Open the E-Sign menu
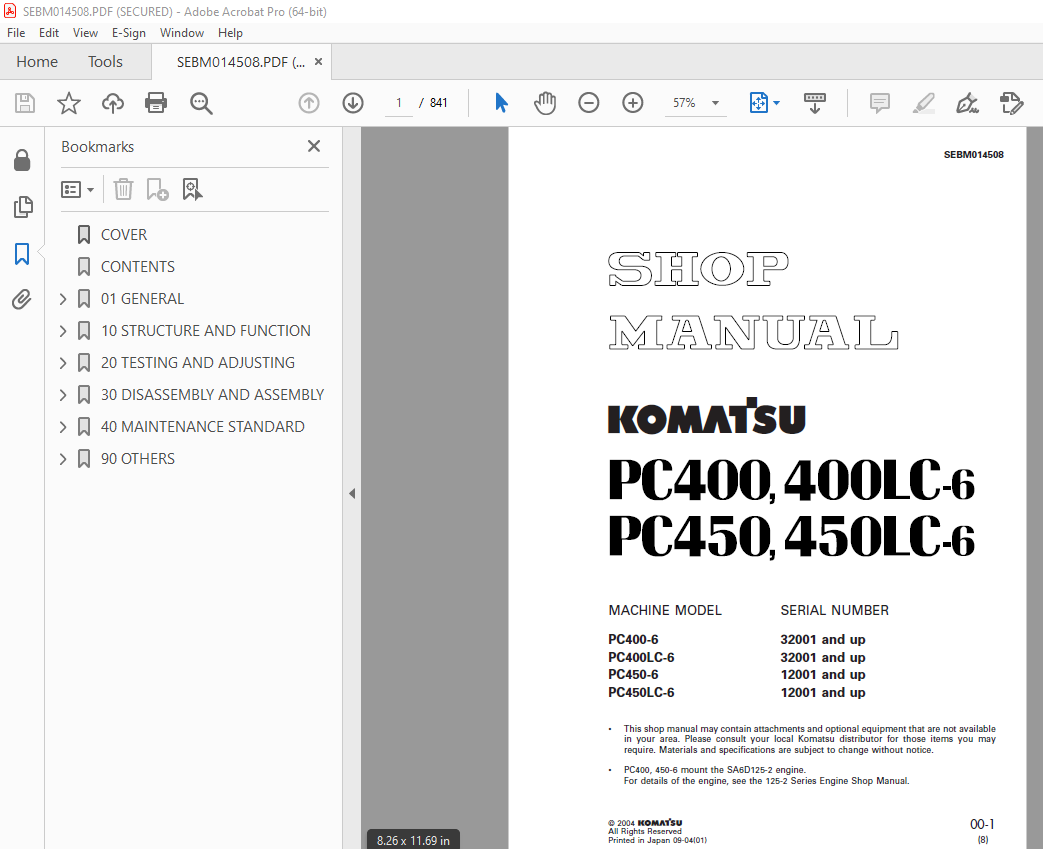This screenshot has width=1043, height=849. [128, 33]
